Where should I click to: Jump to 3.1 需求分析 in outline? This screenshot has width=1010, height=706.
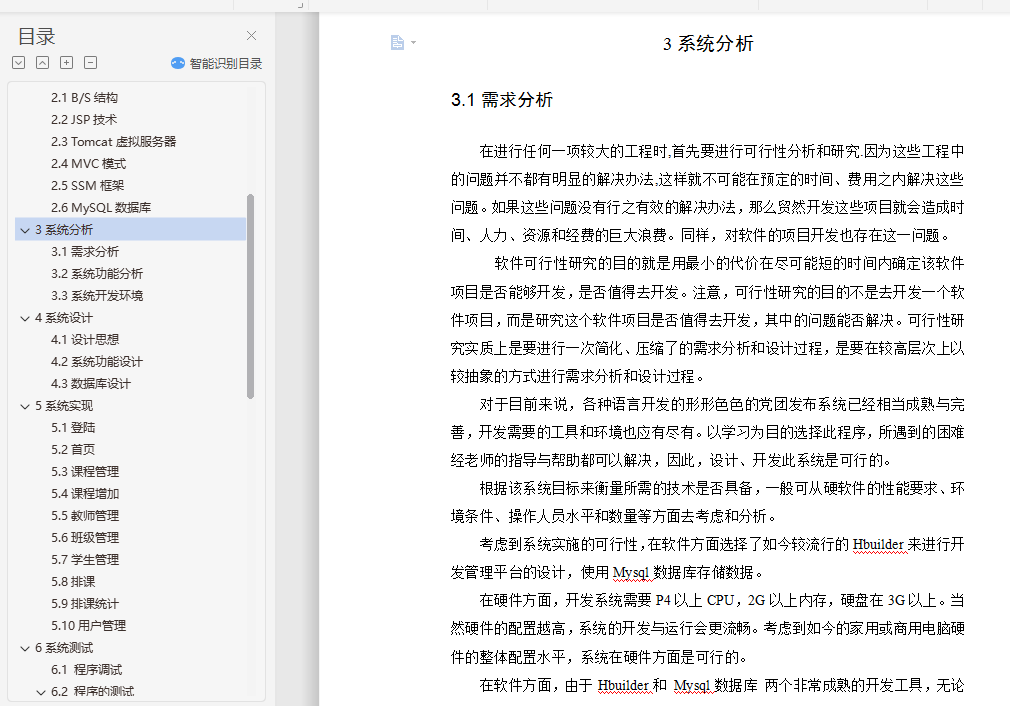[x=85, y=252]
